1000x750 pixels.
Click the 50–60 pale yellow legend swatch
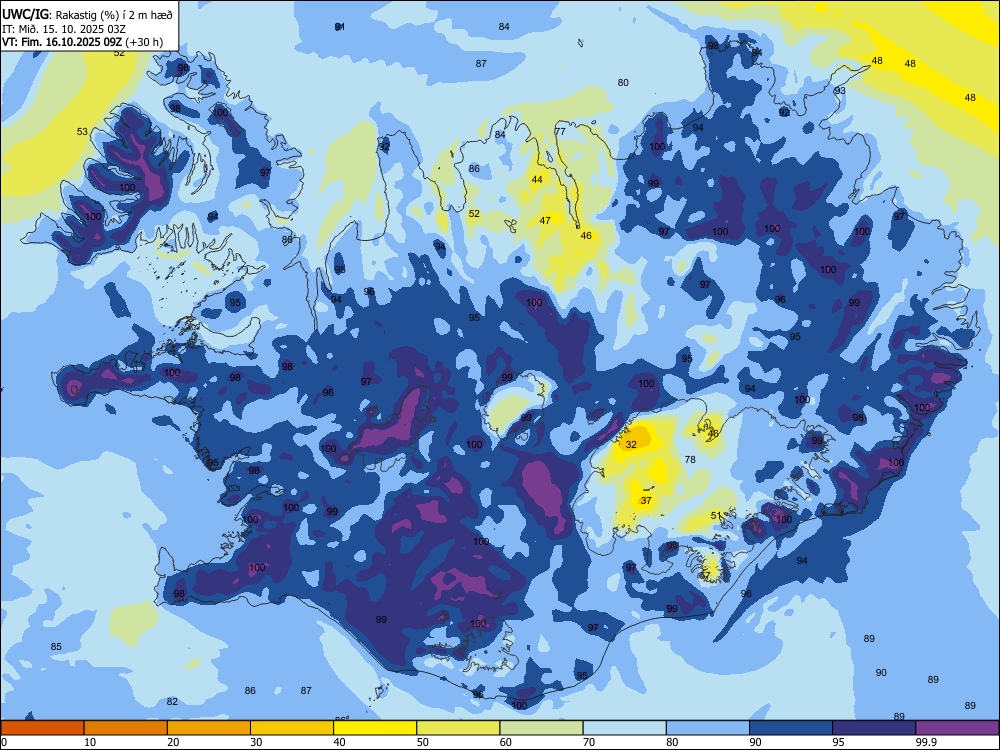(458, 728)
